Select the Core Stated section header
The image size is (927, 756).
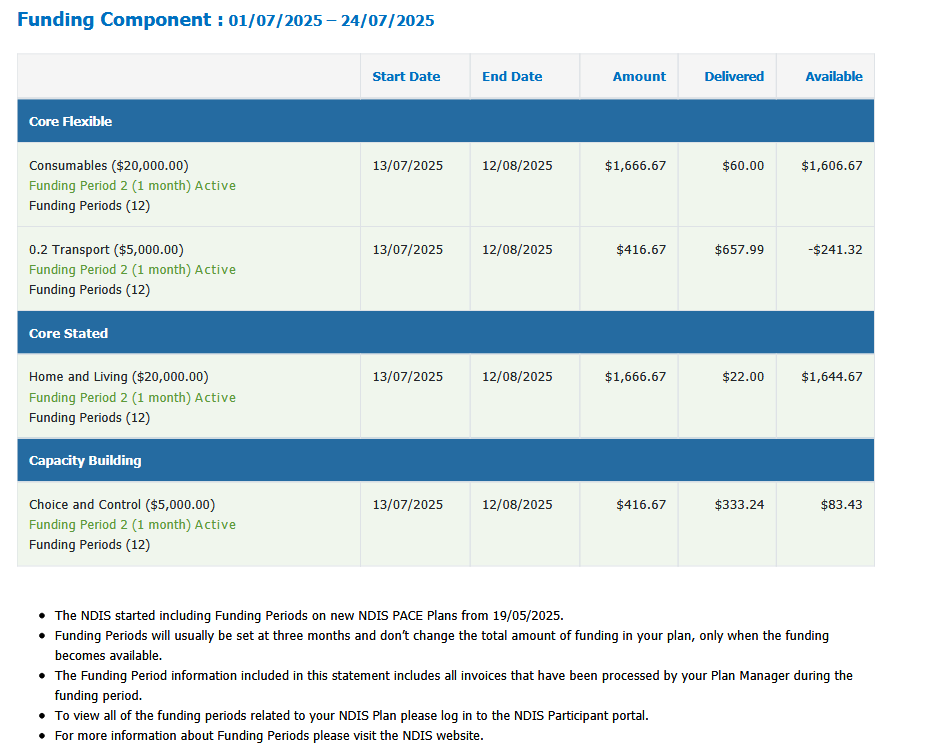[446, 333]
